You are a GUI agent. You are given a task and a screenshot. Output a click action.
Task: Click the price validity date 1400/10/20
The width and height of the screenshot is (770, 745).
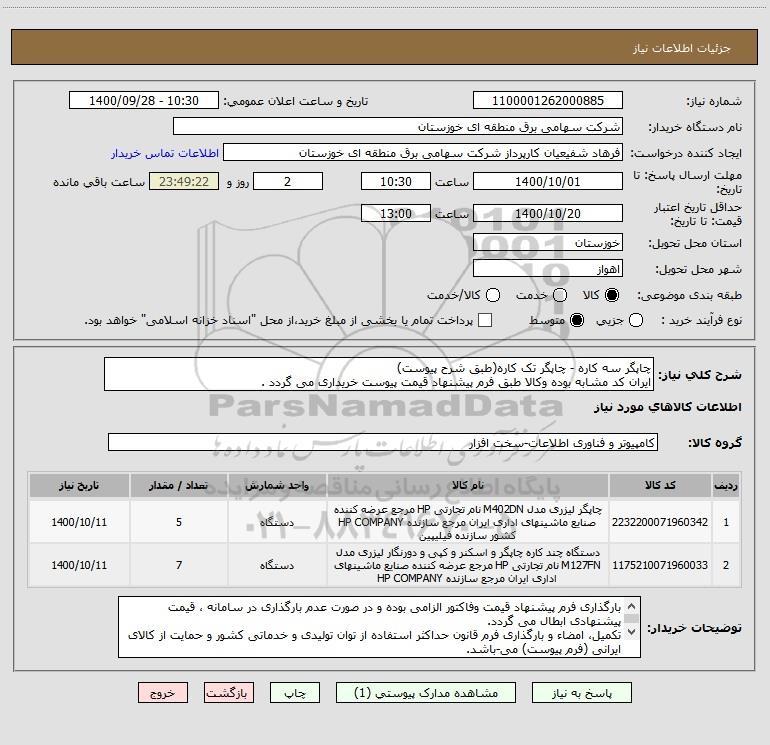(548, 213)
